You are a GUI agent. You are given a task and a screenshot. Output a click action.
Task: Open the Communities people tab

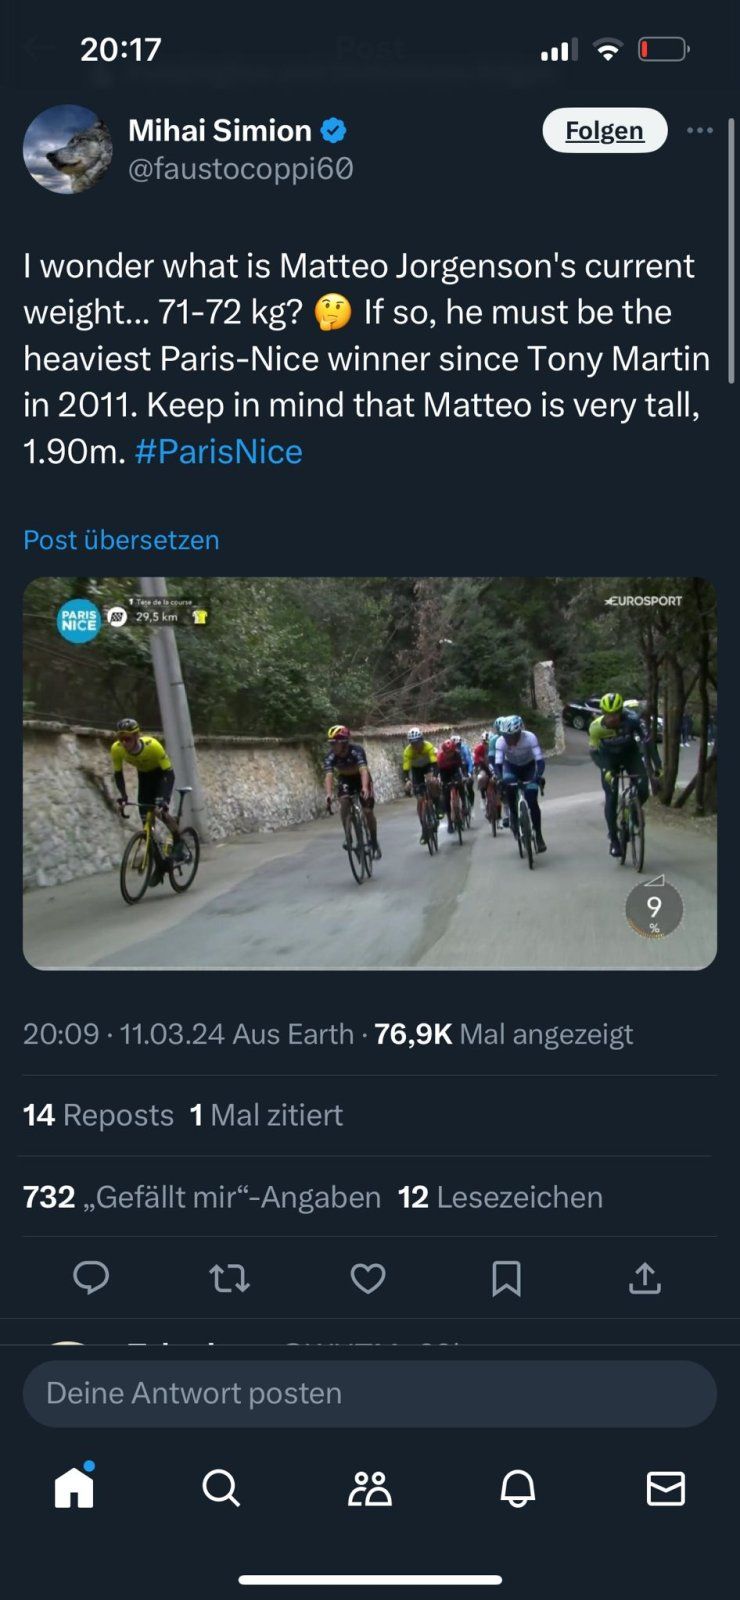click(x=370, y=1488)
